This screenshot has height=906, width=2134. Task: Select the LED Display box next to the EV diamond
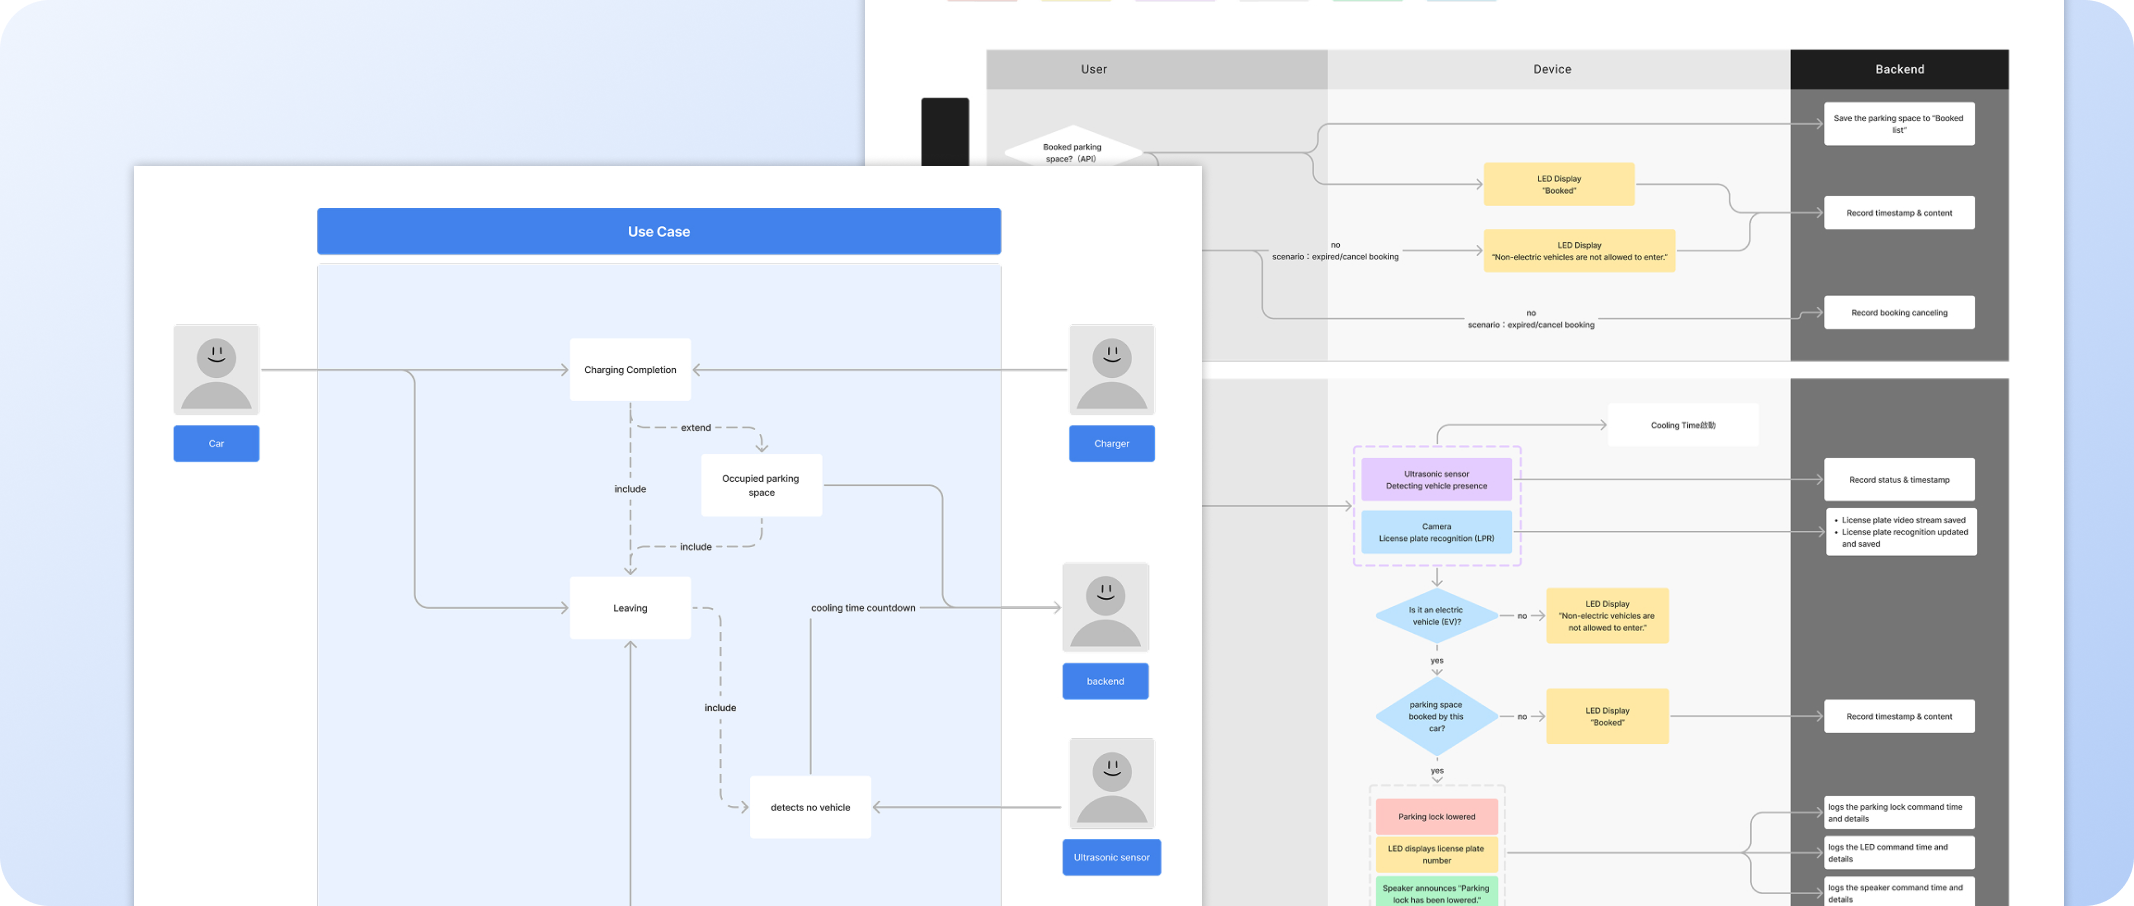1607,616
